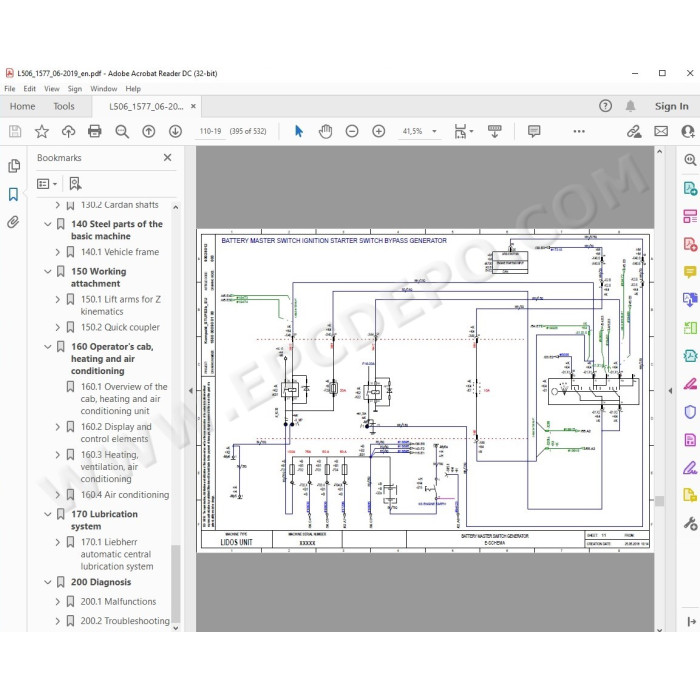Activate the hand pan tool
The width and height of the screenshot is (700, 700).
(325, 131)
